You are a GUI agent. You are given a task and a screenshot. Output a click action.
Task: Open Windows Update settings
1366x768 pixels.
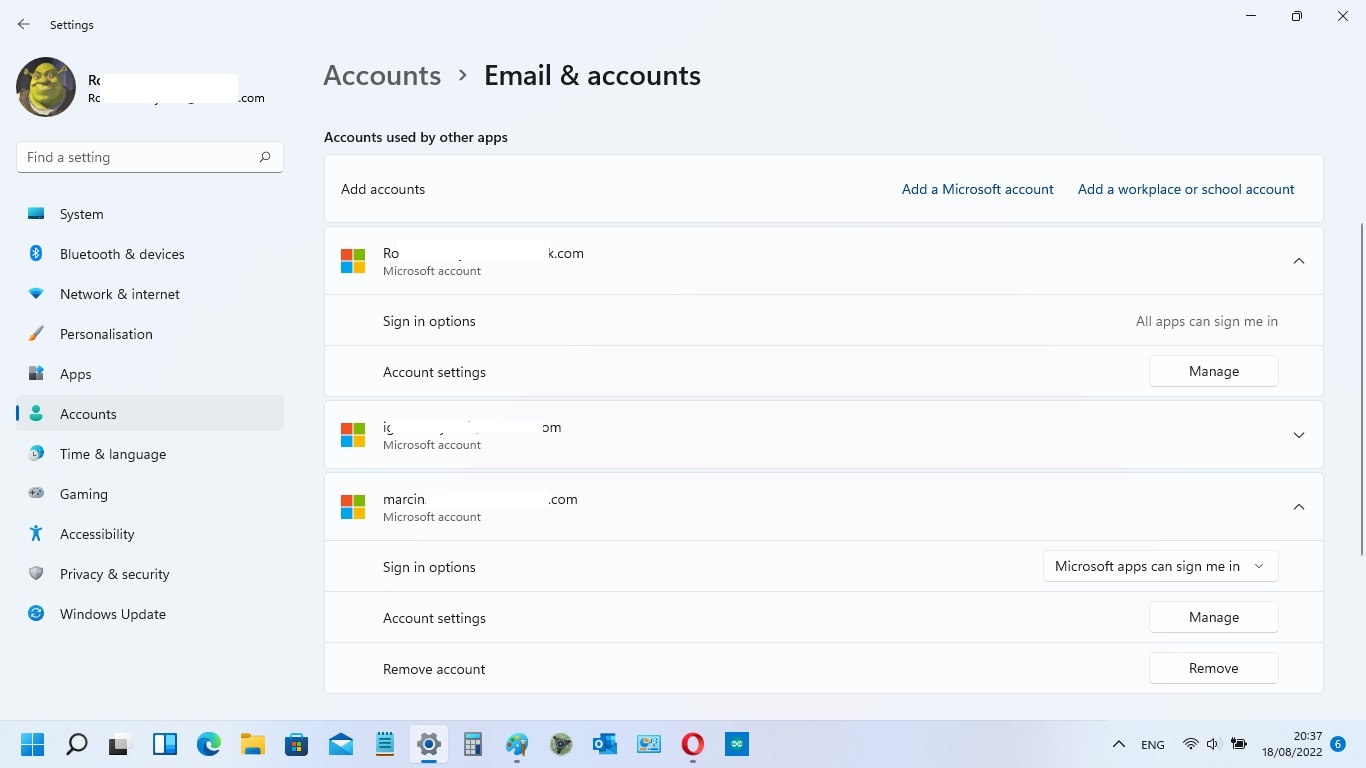tap(150, 614)
